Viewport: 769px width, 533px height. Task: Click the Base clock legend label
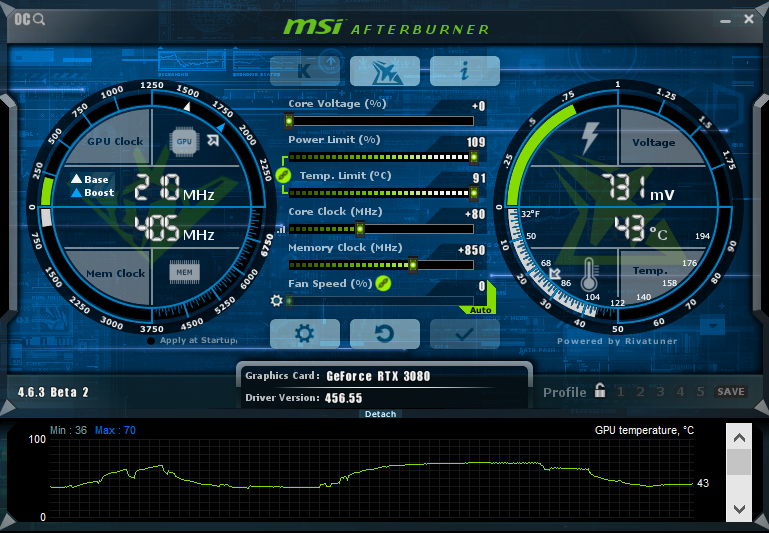tap(90, 179)
